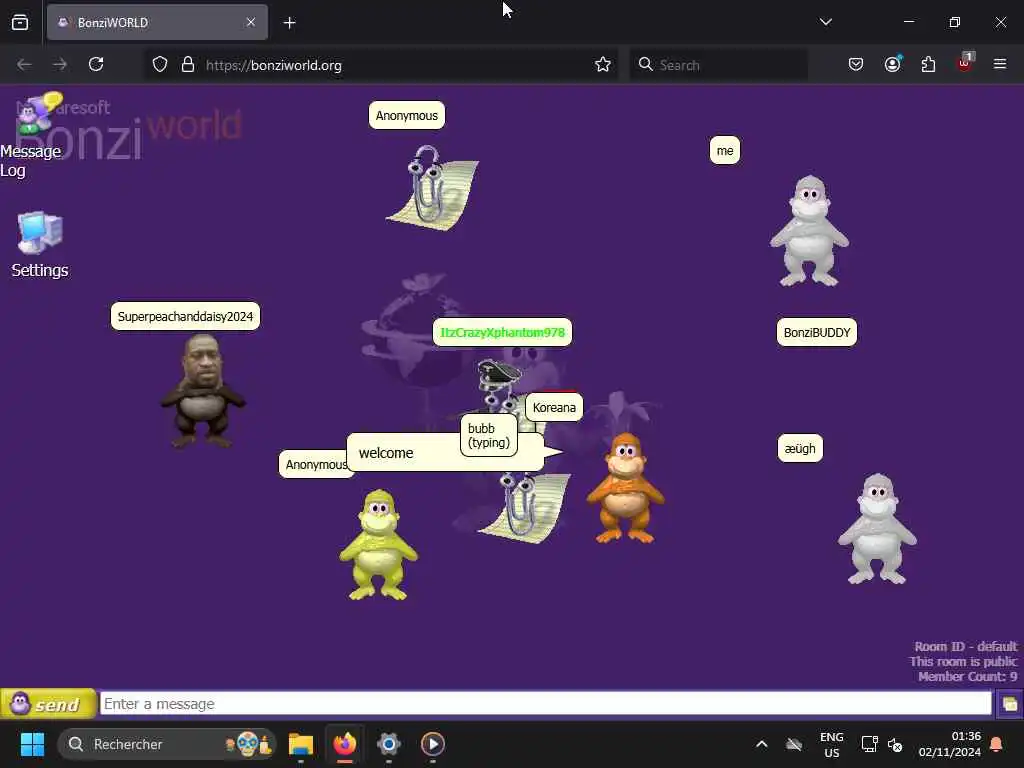Show site security lock info
The width and height of the screenshot is (1024, 768).
coord(188,65)
